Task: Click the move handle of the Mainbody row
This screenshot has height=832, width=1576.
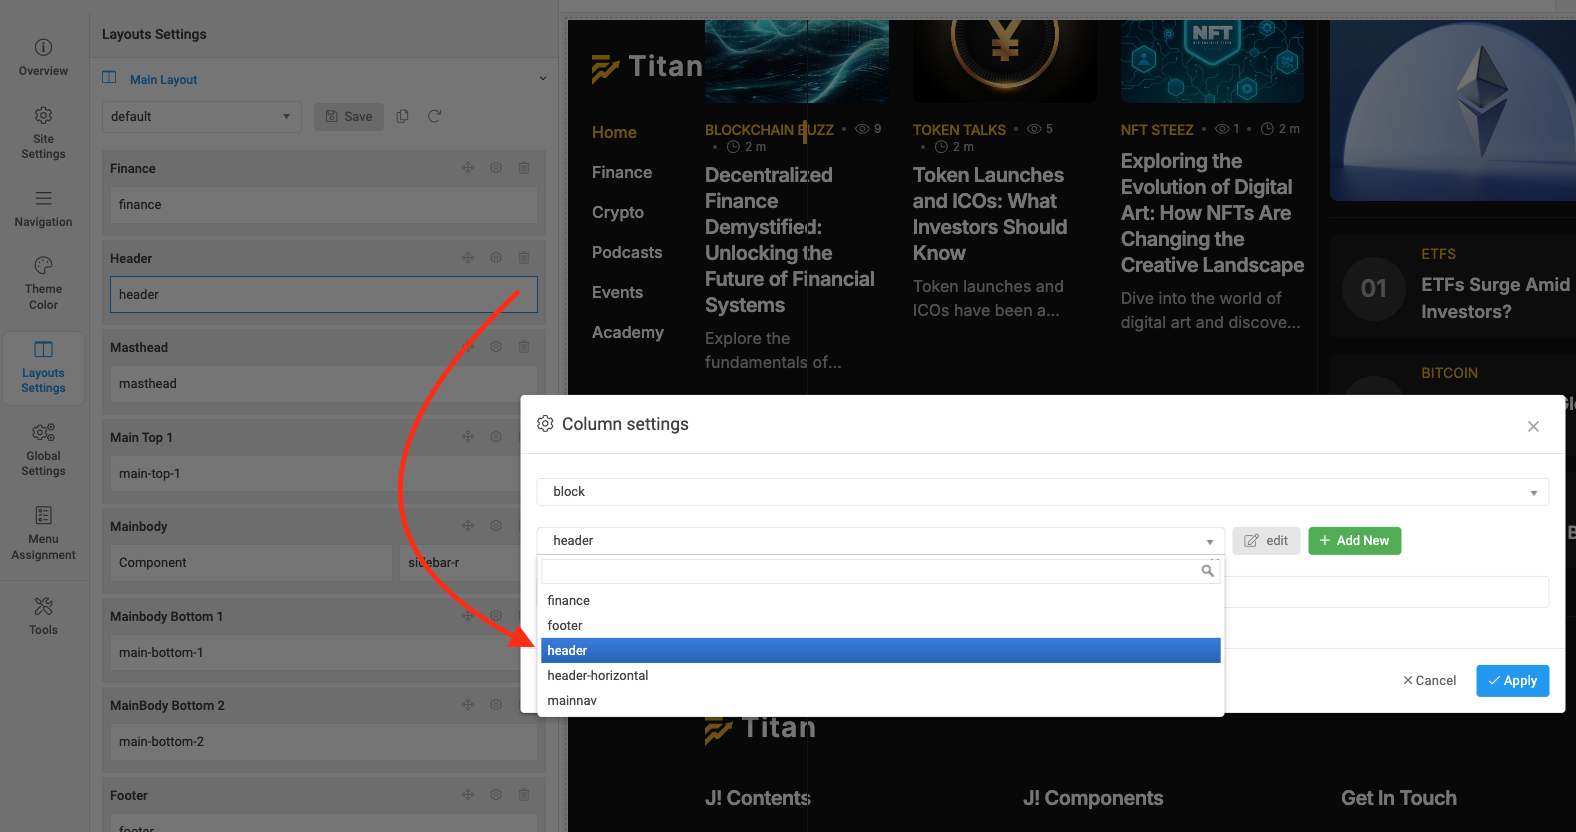Action: click(x=468, y=526)
